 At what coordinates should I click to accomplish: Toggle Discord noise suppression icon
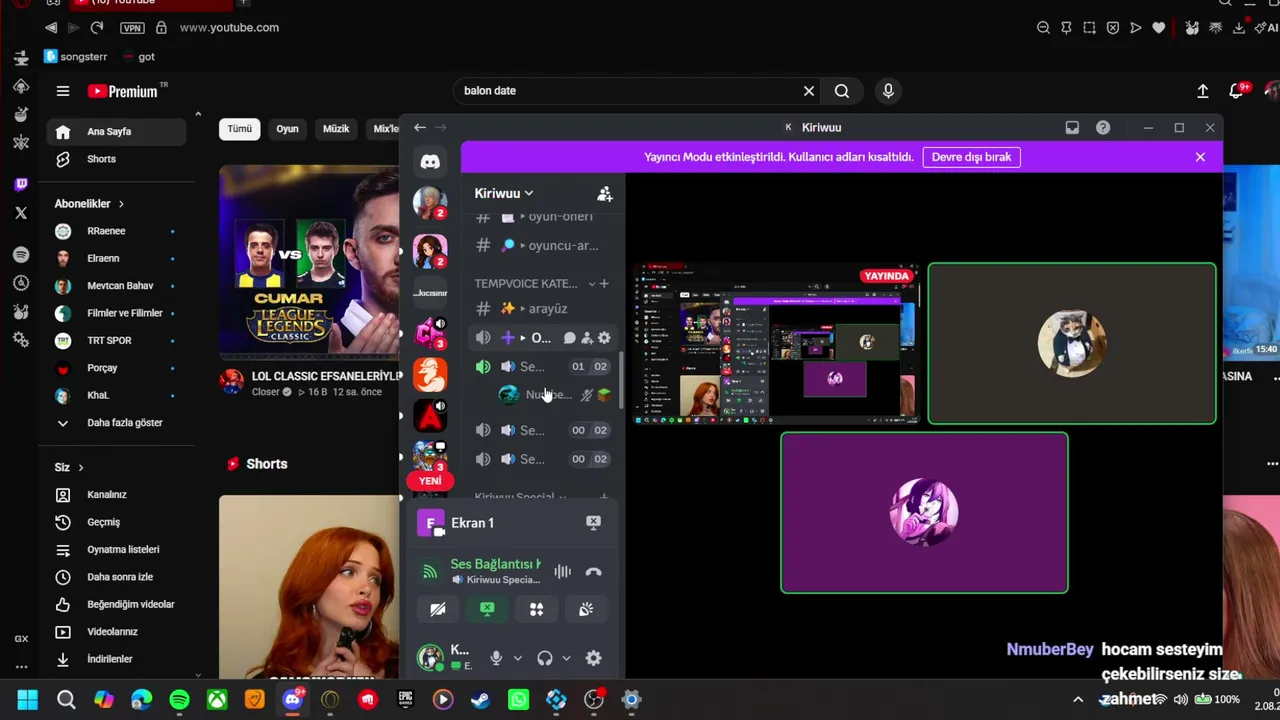563,572
